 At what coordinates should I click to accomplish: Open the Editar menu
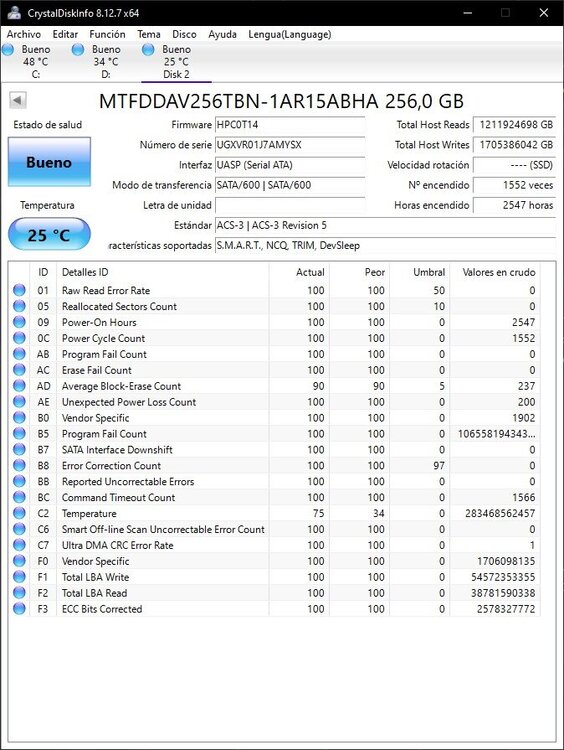[65, 34]
